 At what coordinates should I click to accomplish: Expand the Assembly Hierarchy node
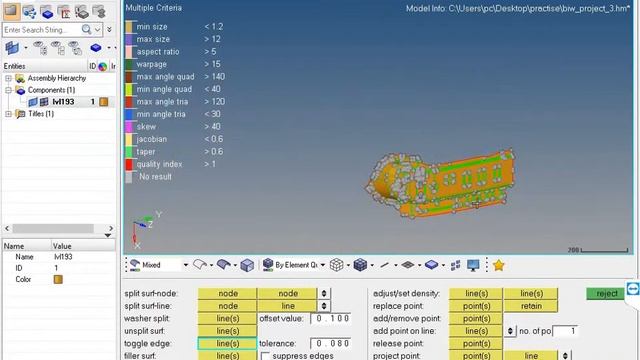[x=8, y=78]
